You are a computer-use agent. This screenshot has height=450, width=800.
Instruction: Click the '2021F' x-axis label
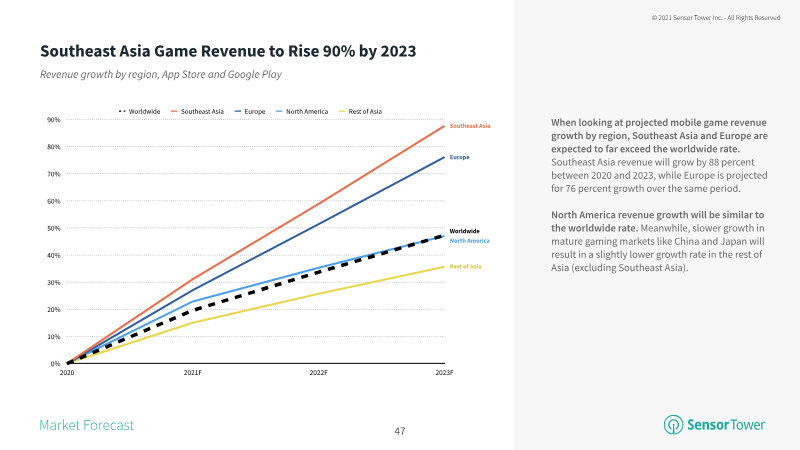pyautogui.click(x=193, y=373)
